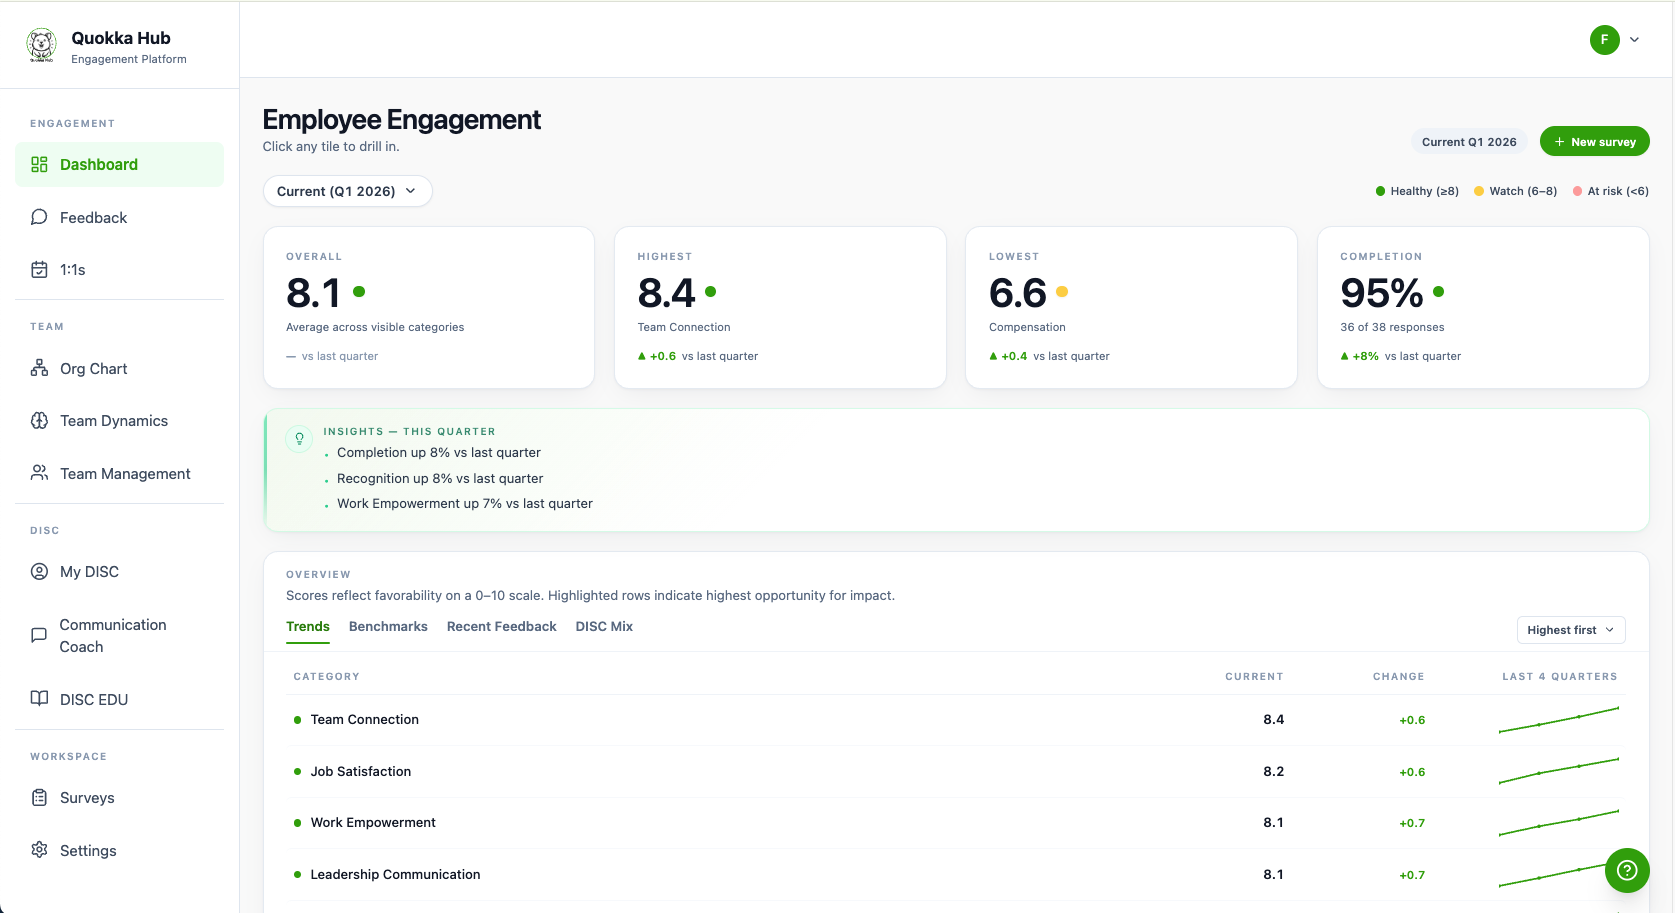This screenshot has width=1675, height=913.
Task: Open My DISC in the sidebar
Action: (119, 571)
